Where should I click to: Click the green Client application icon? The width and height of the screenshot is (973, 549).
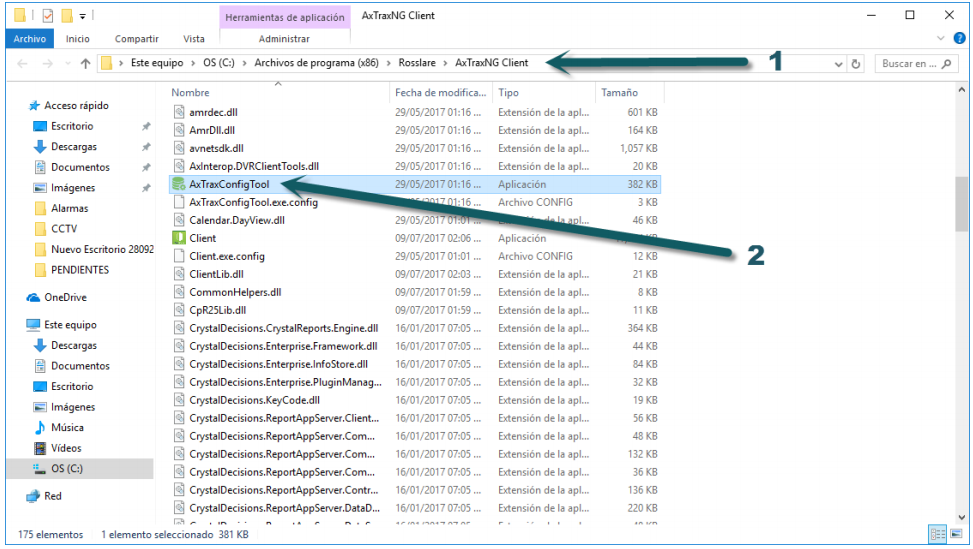[179, 238]
